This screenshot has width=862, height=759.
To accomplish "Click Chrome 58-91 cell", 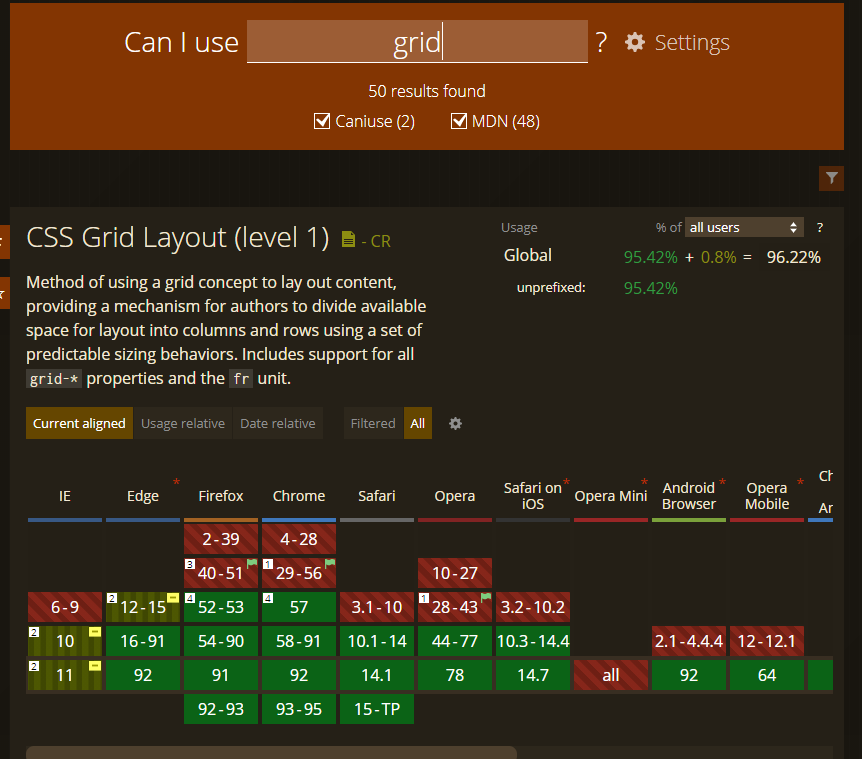I will (x=299, y=641).
